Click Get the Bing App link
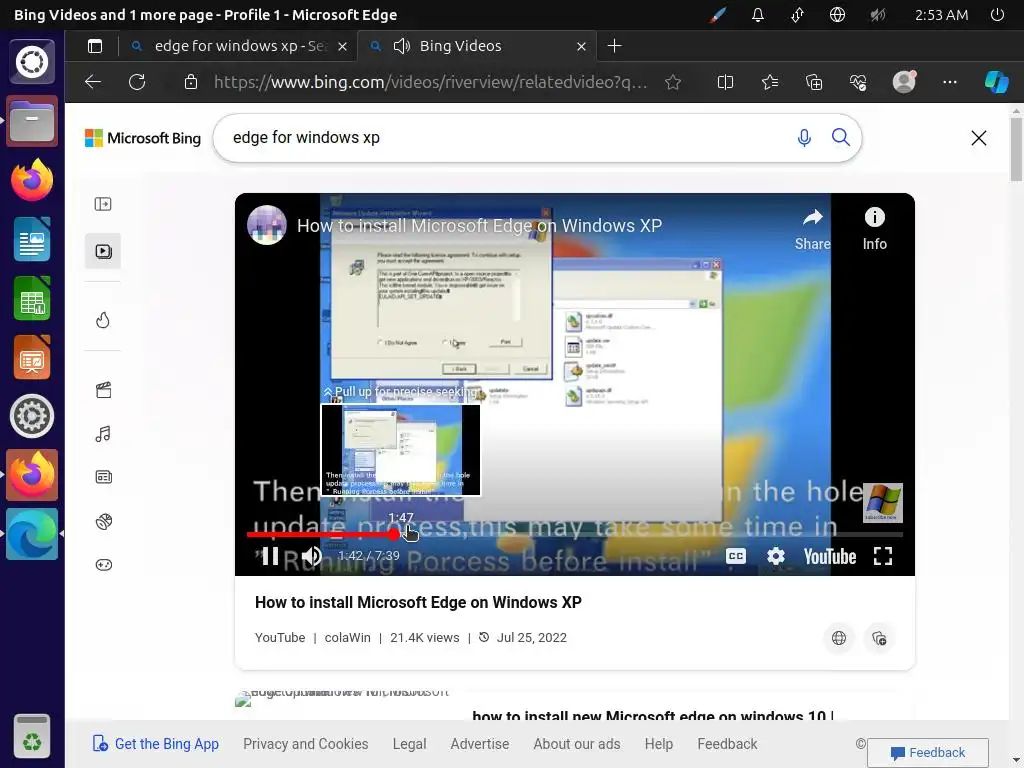The height and width of the screenshot is (768, 1024). [155, 744]
